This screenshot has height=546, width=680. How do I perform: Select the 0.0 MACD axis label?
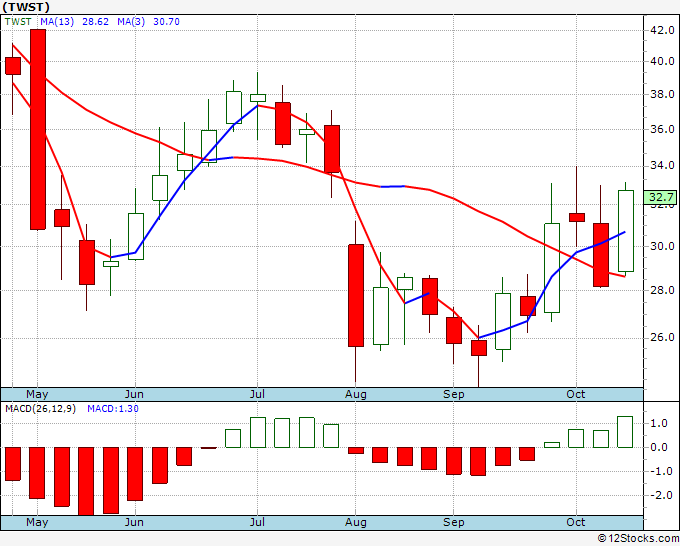659,448
